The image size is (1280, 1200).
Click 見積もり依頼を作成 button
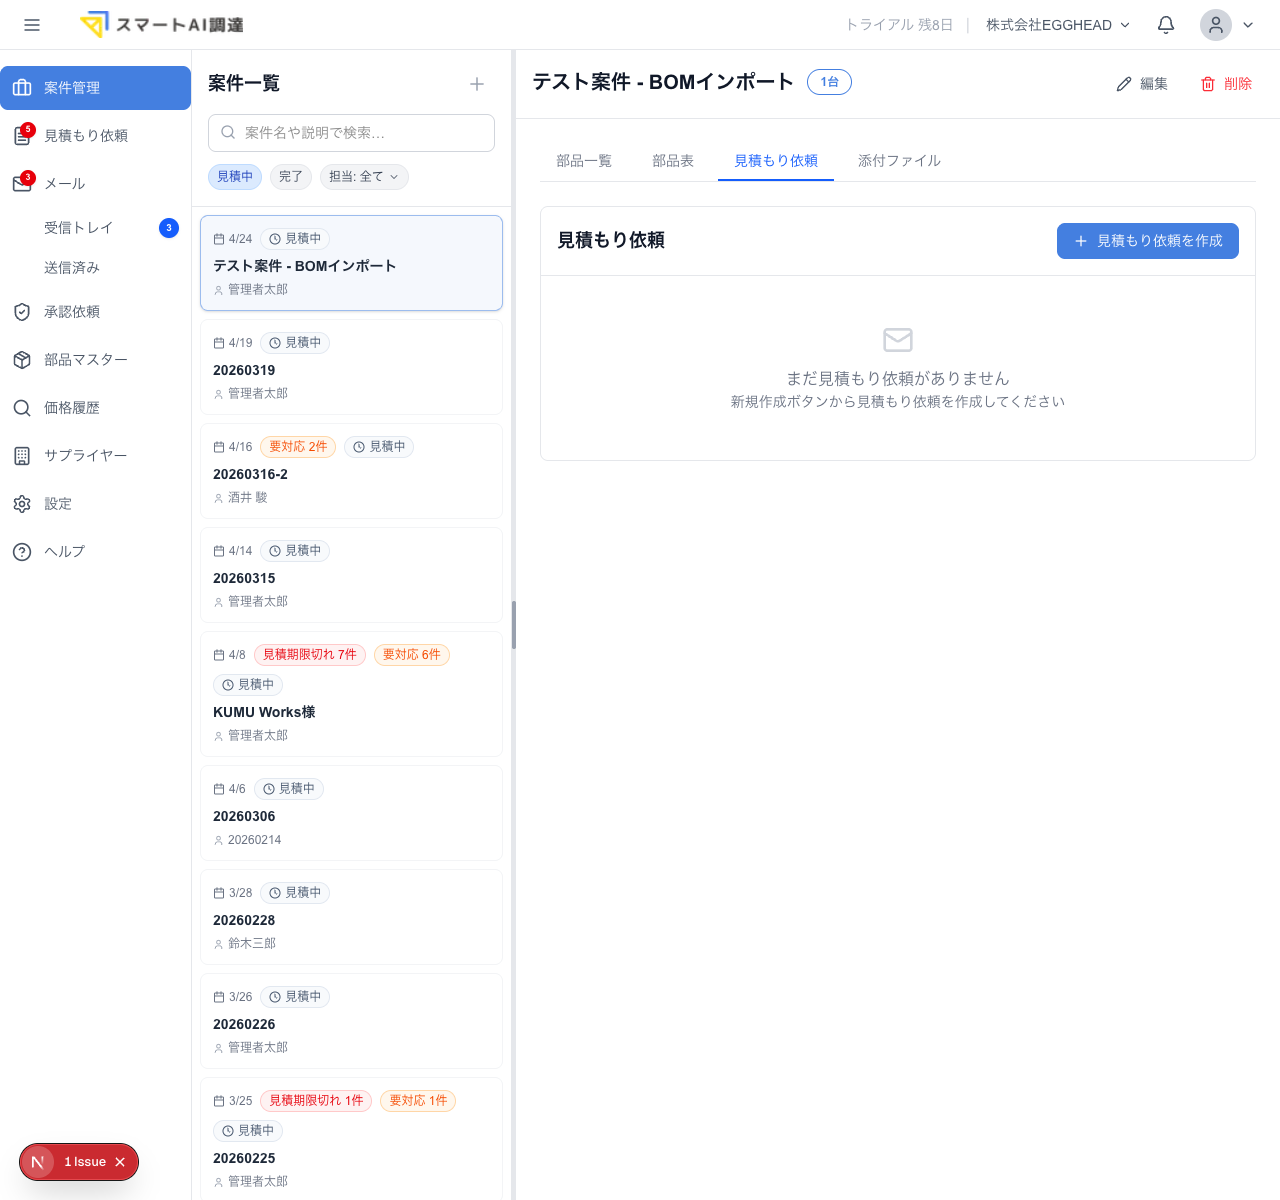(x=1148, y=241)
